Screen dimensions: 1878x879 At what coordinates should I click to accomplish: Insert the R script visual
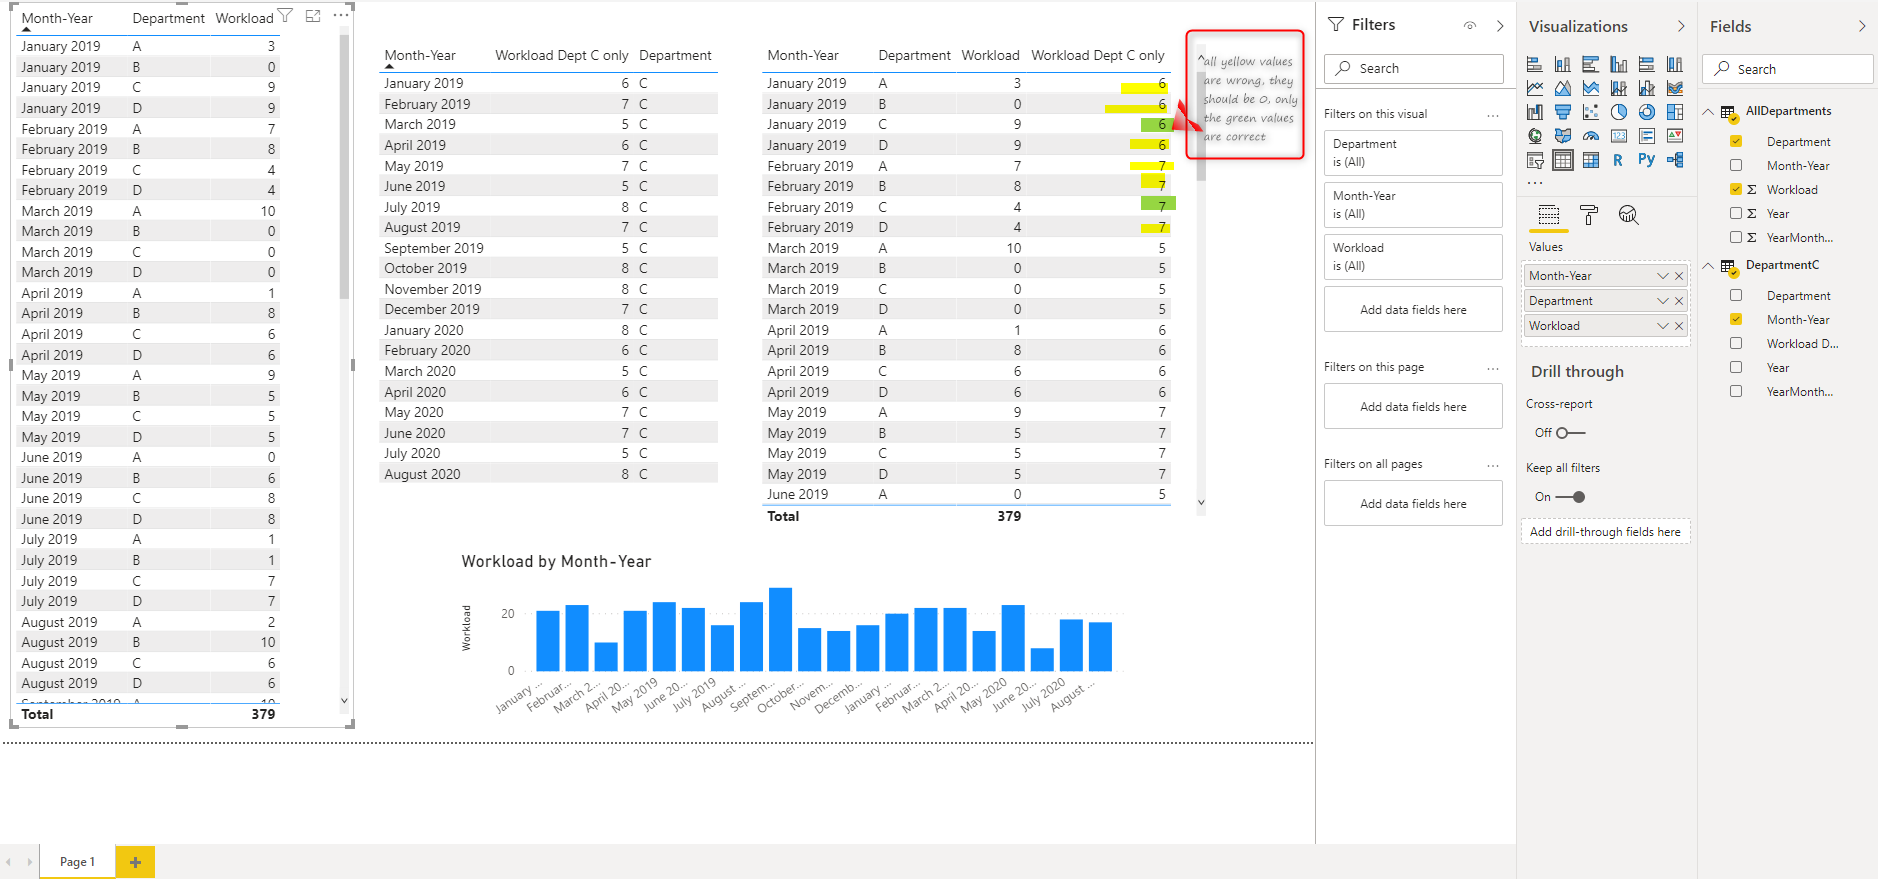click(1618, 160)
